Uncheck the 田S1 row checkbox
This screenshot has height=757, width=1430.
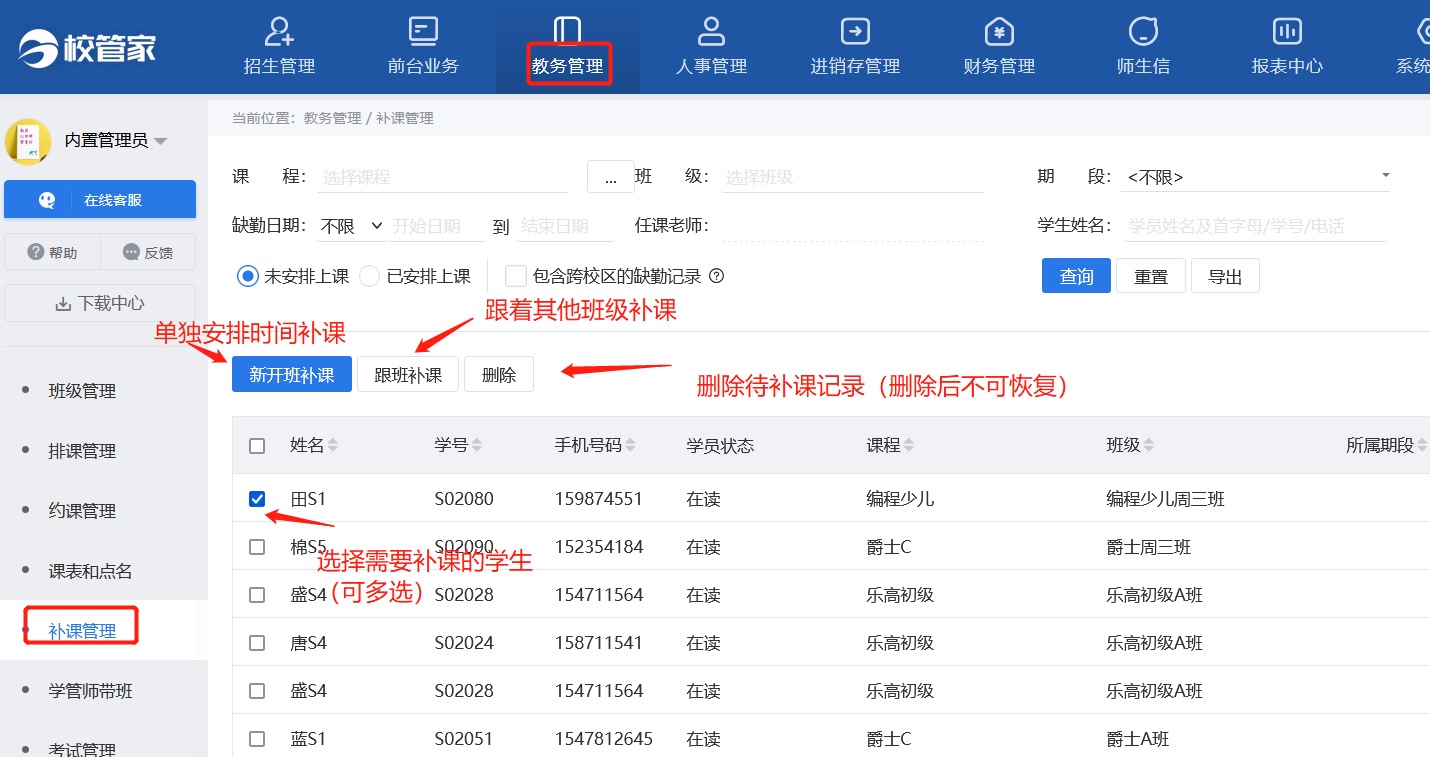click(257, 499)
